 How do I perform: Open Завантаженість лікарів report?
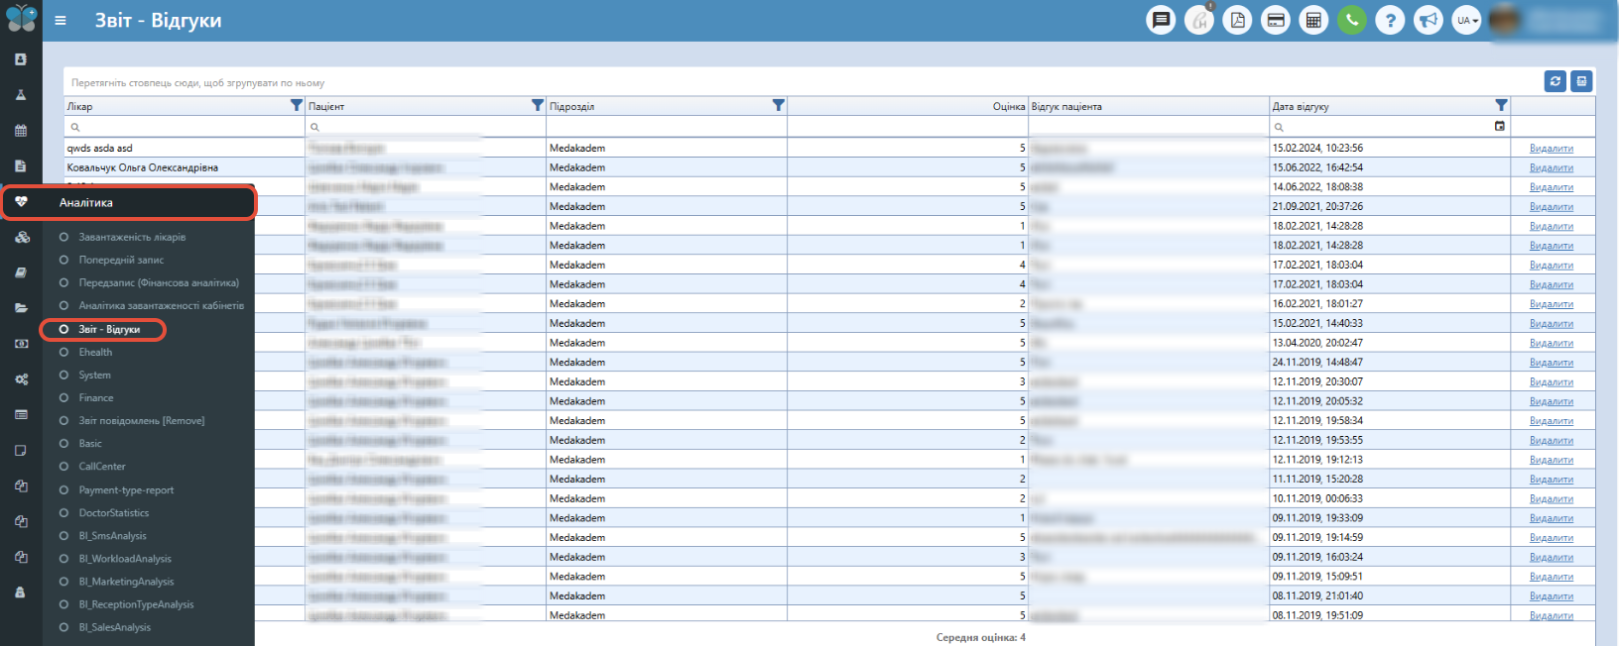coord(132,237)
